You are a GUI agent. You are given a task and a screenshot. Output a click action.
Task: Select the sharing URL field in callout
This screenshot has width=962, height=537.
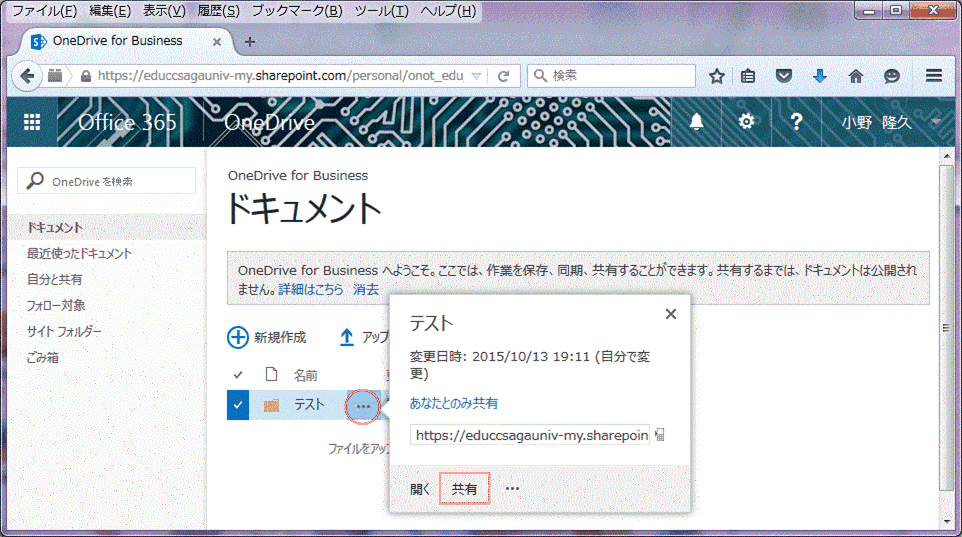pyautogui.click(x=529, y=435)
